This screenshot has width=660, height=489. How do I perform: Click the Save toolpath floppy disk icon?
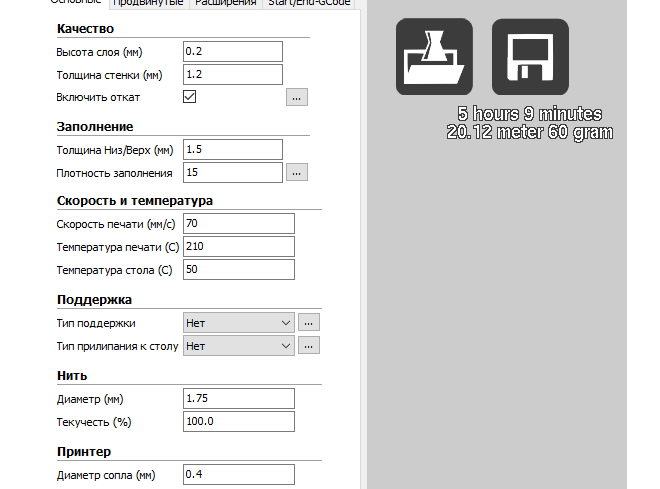click(530, 56)
